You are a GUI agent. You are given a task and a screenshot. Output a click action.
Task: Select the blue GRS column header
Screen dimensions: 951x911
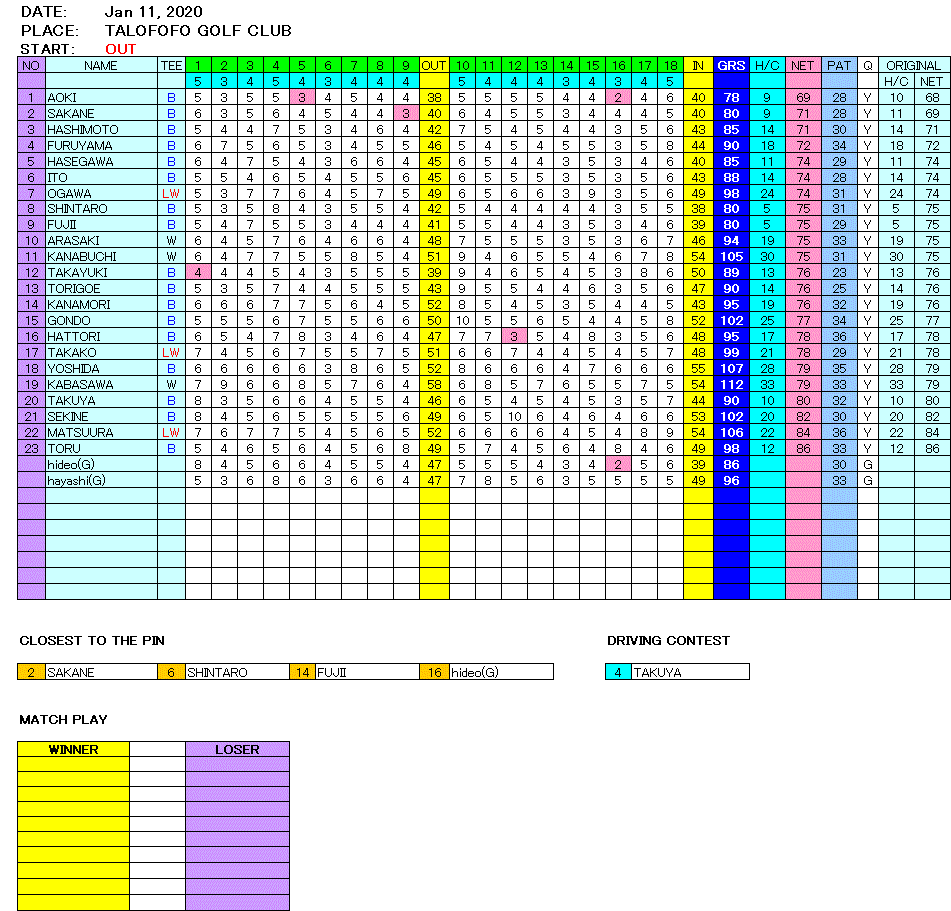pos(731,65)
